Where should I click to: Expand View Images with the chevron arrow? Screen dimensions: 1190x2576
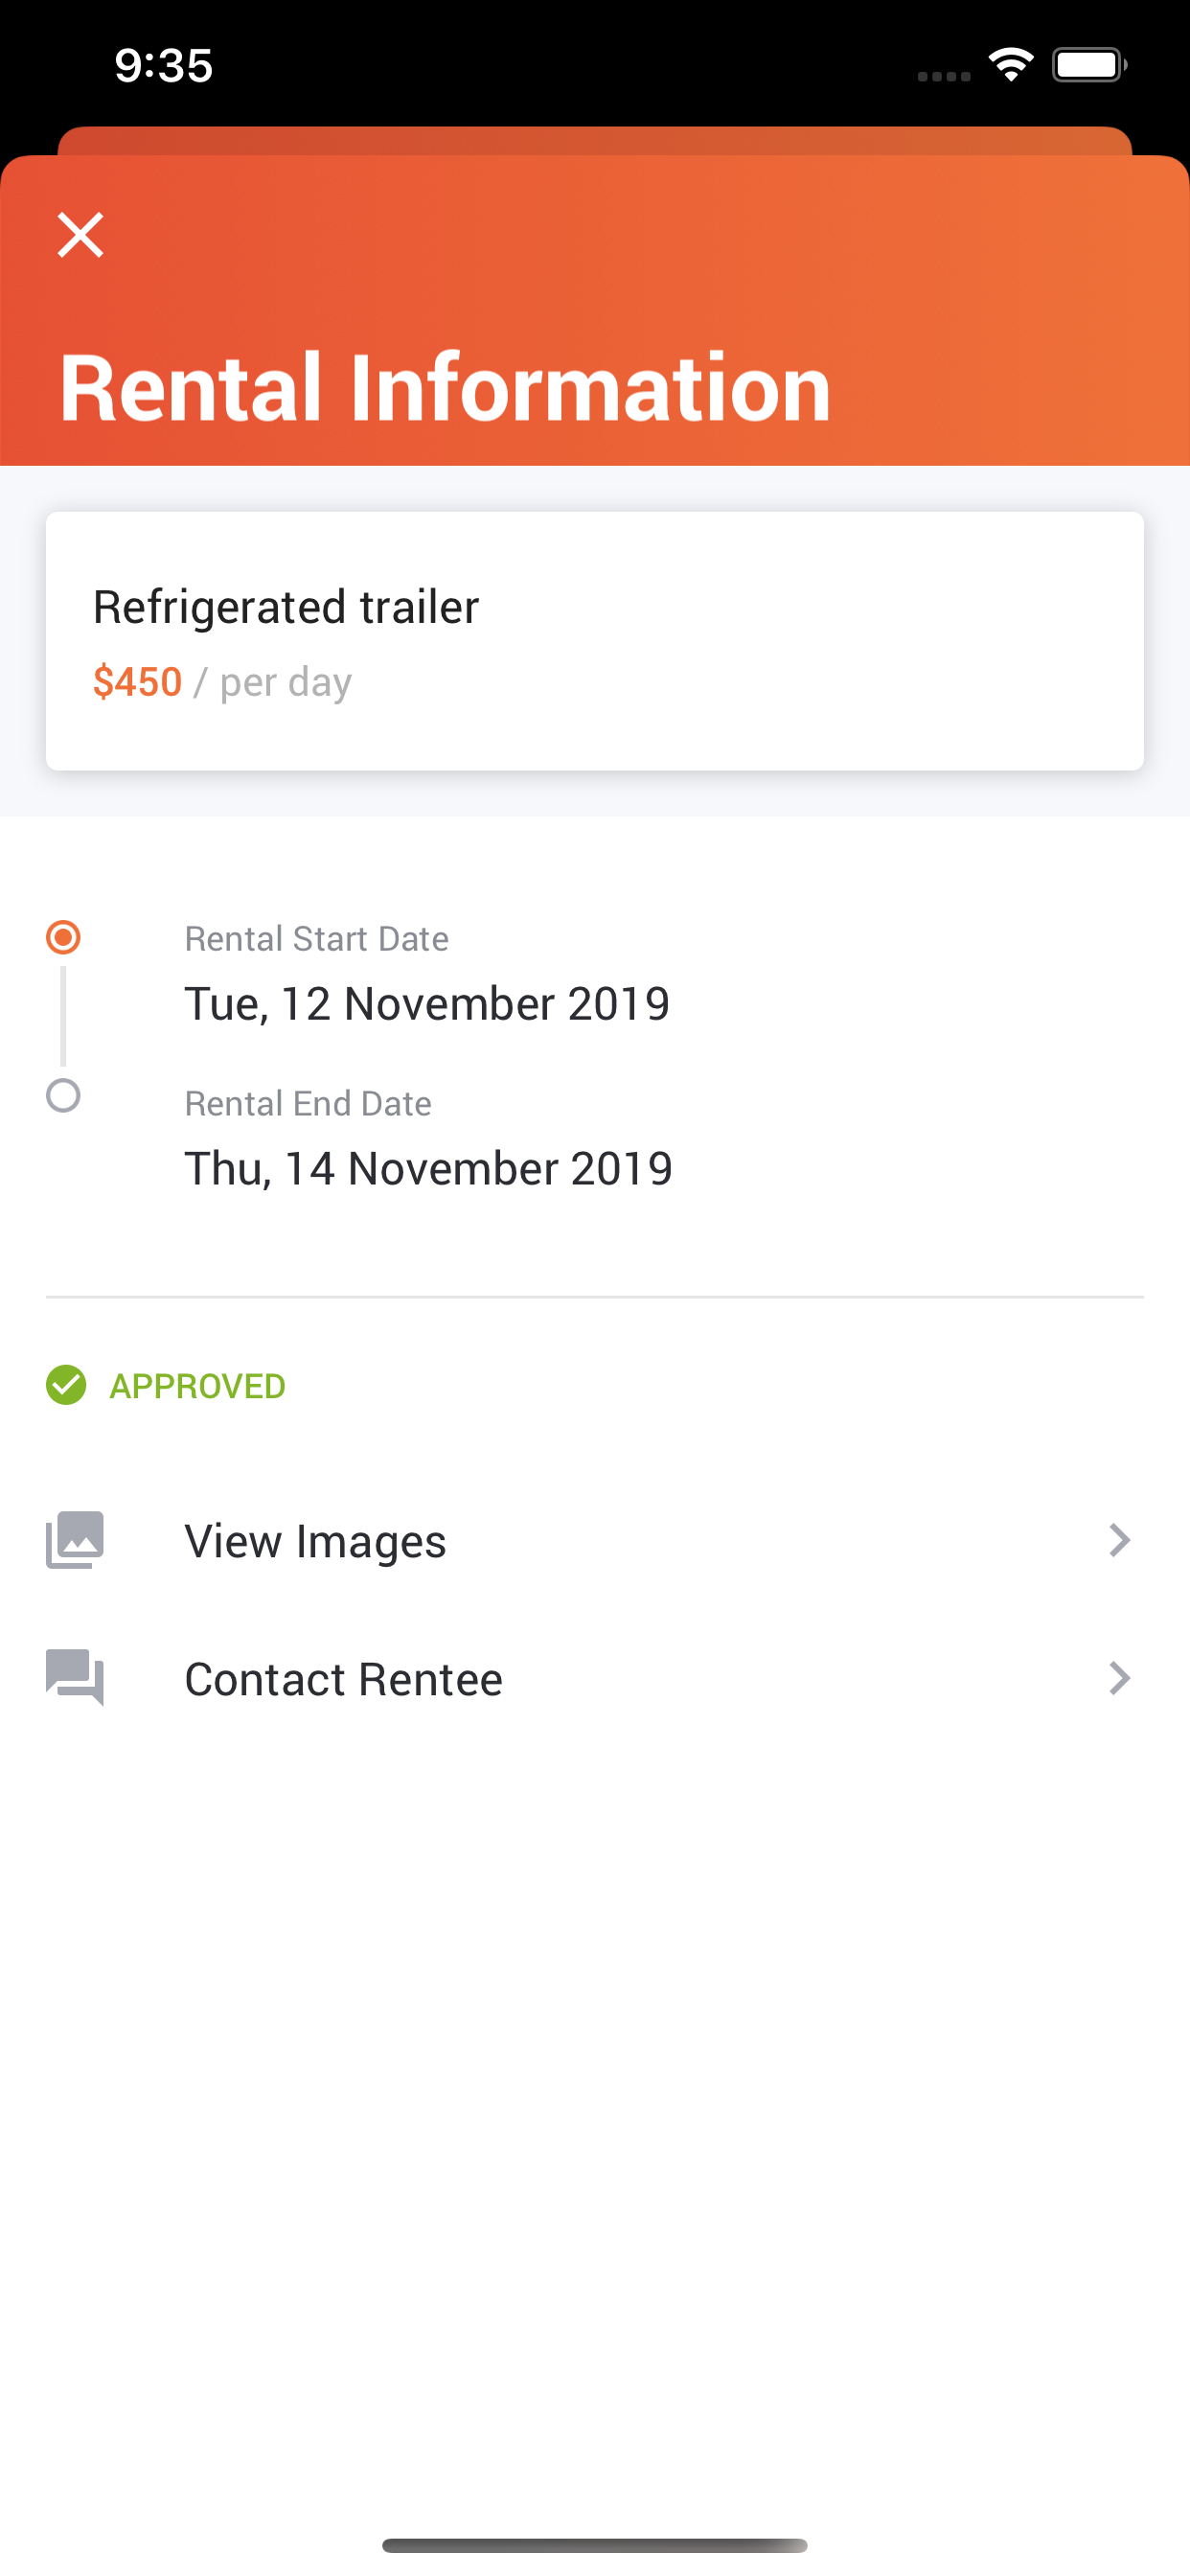point(1119,1540)
